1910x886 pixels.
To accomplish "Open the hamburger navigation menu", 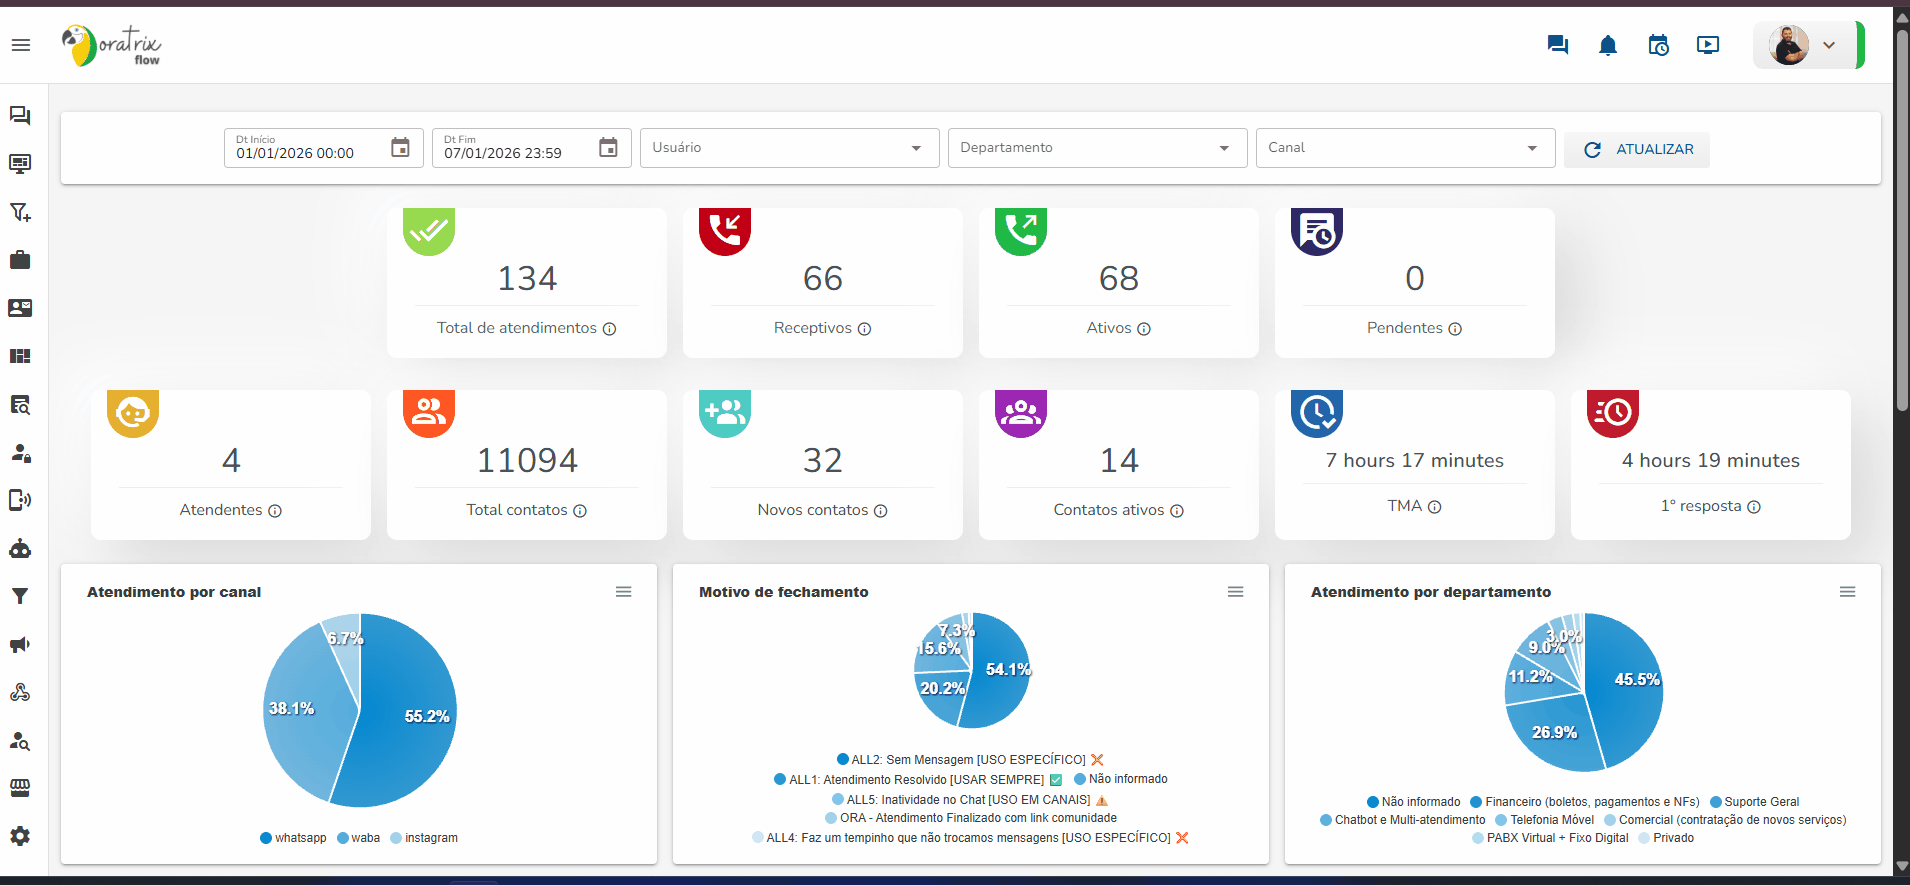I will click(x=21, y=45).
